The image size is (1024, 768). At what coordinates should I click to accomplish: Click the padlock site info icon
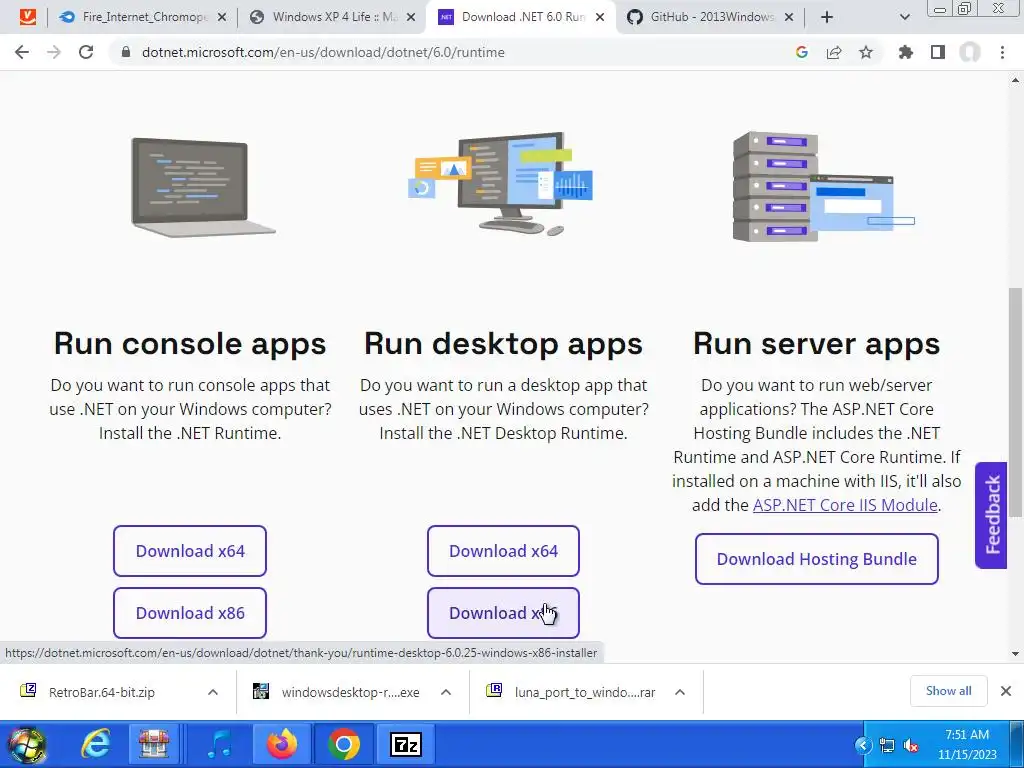[x=126, y=52]
